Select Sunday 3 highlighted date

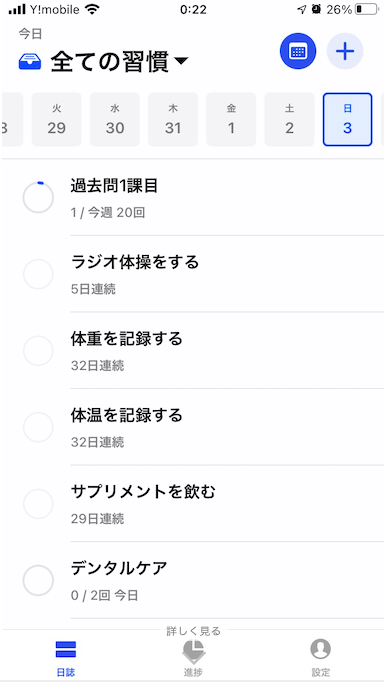(x=347, y=120)
